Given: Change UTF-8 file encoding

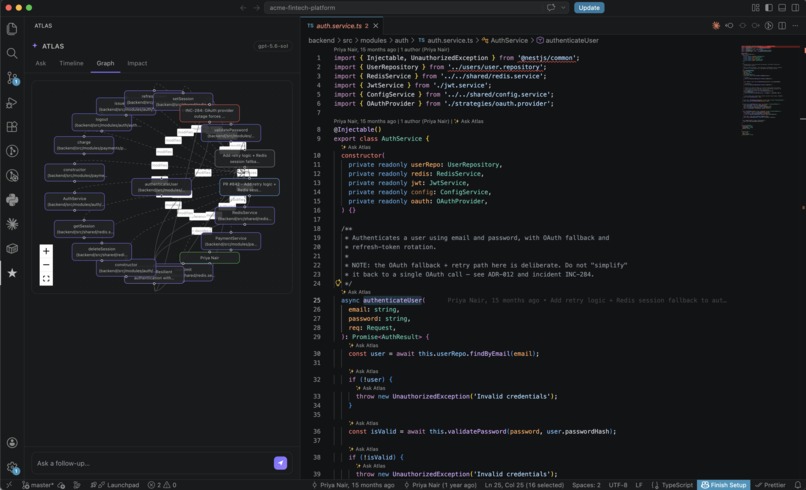Looking at the screenshot, I should tap(618, 485).
